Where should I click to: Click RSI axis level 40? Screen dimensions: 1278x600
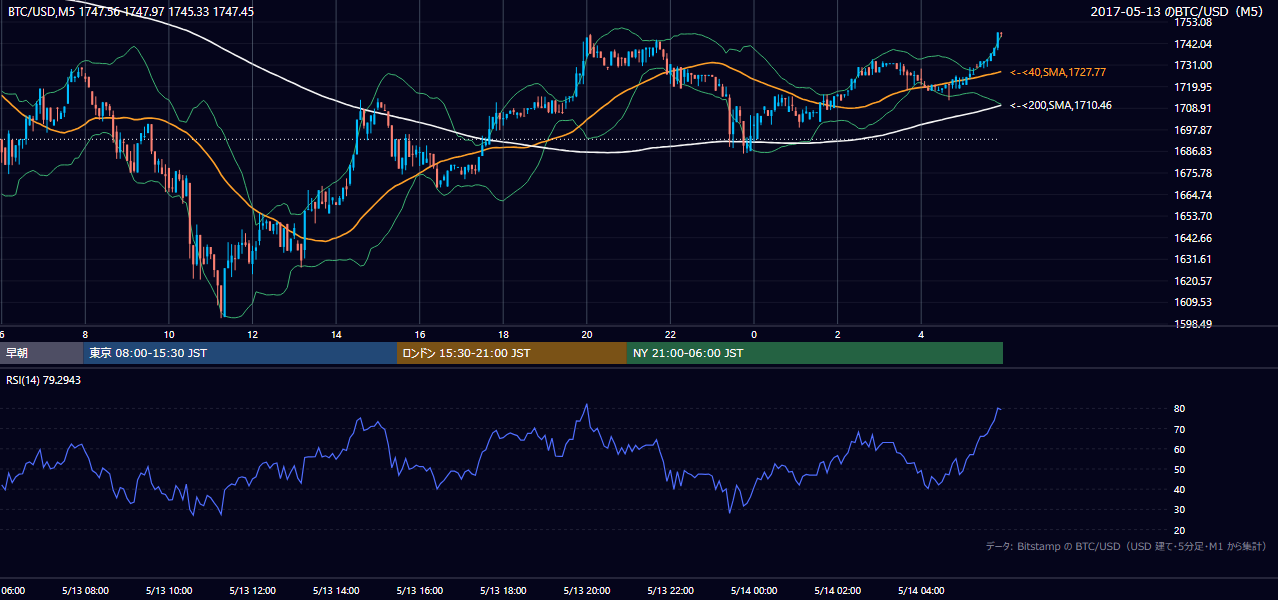(1180, 489)
